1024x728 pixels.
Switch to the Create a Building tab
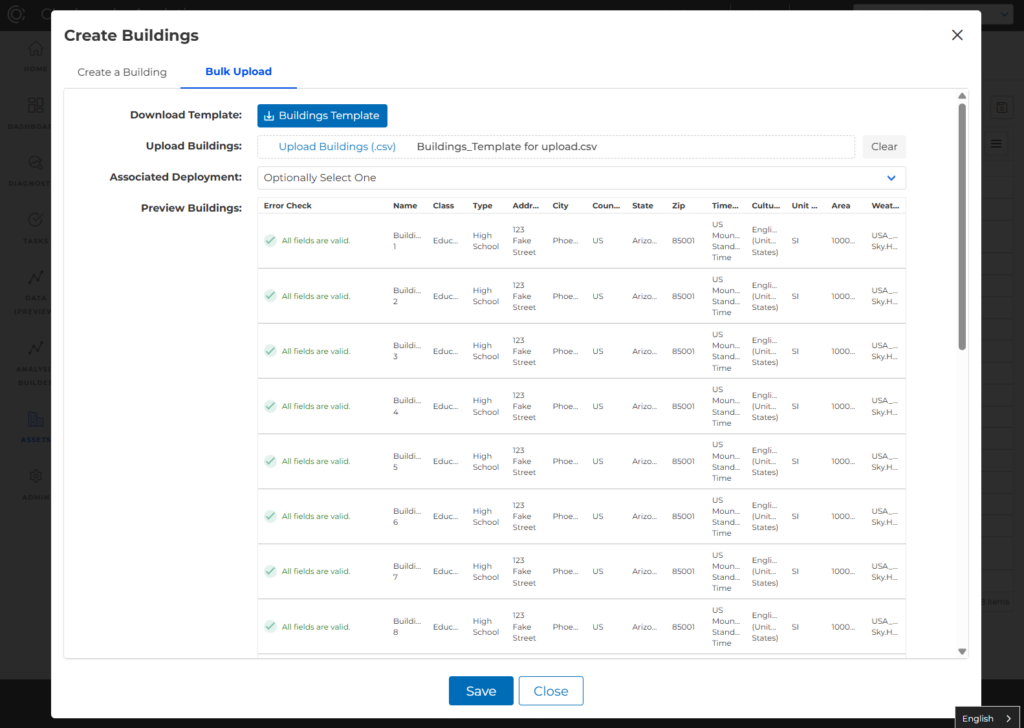pos(122,71)
